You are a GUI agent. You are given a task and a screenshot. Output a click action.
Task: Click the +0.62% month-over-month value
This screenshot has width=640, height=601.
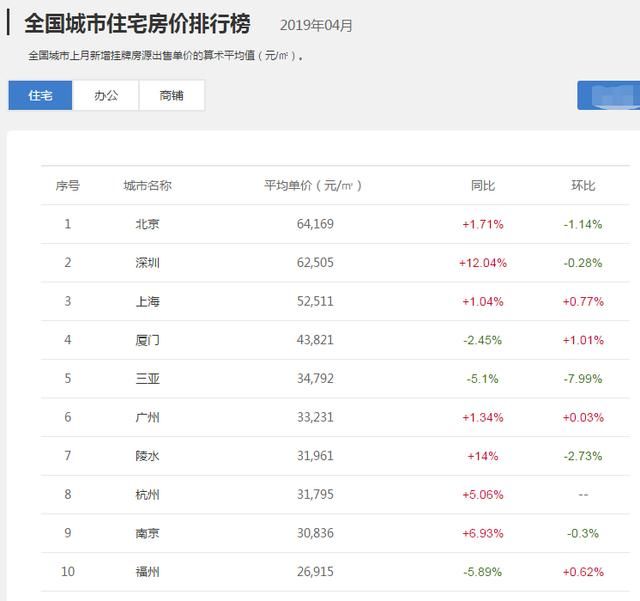point(583,572)
